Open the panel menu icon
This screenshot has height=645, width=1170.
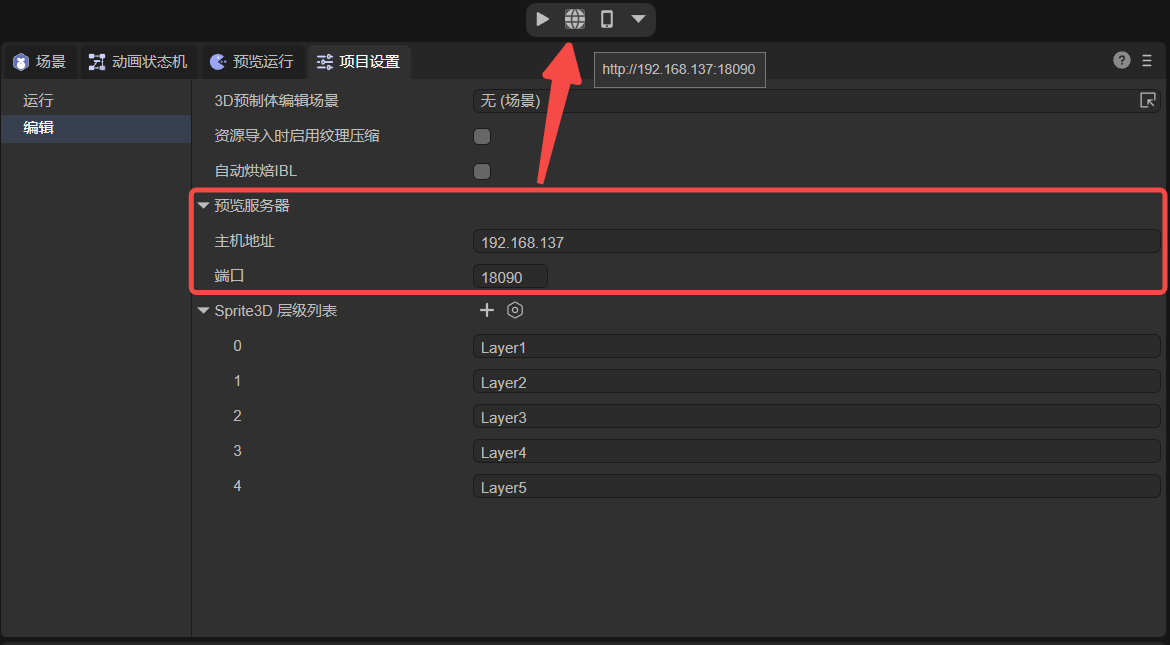1147,60
